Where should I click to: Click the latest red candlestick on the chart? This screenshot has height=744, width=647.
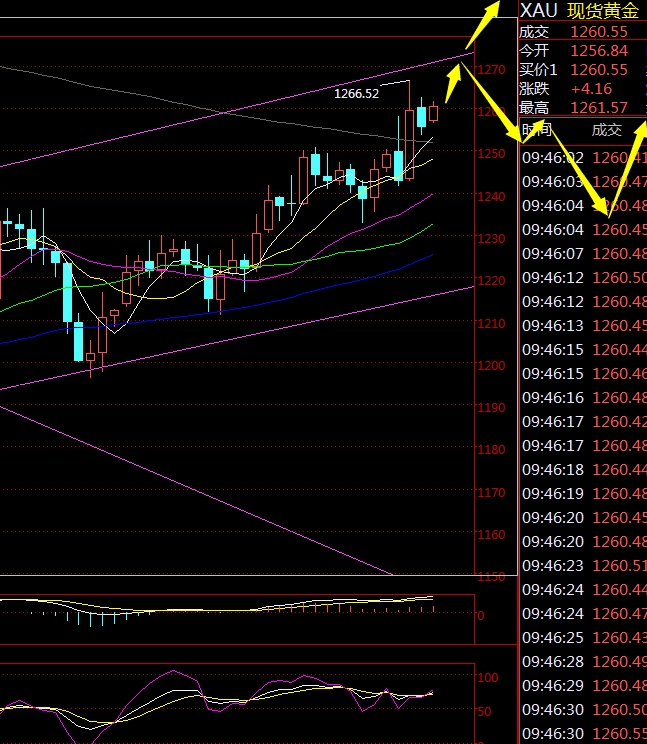434,113
